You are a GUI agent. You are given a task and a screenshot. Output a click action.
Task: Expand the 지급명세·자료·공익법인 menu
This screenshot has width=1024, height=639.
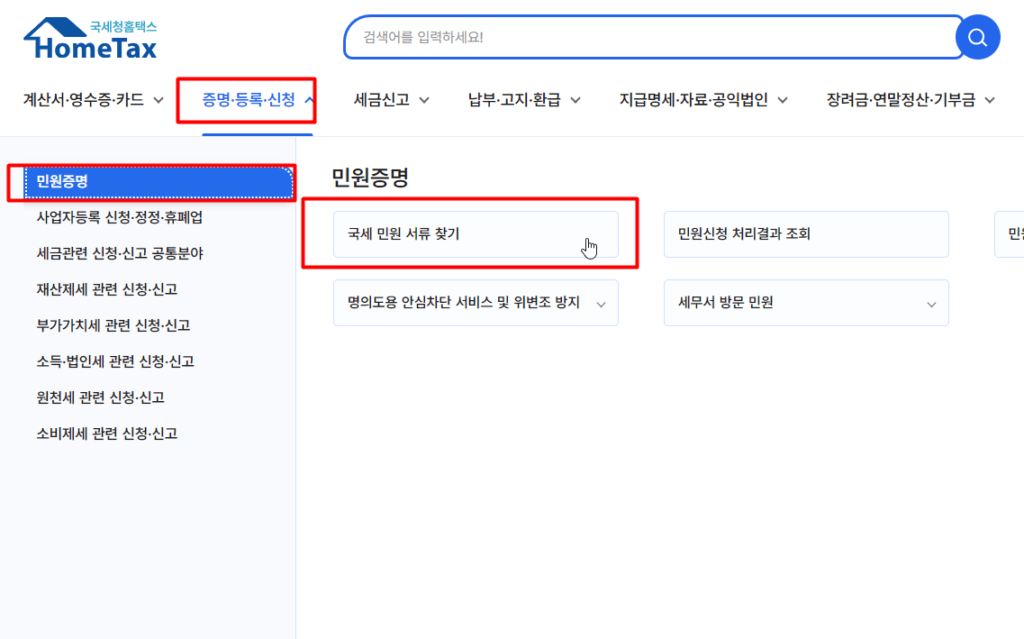703,100
